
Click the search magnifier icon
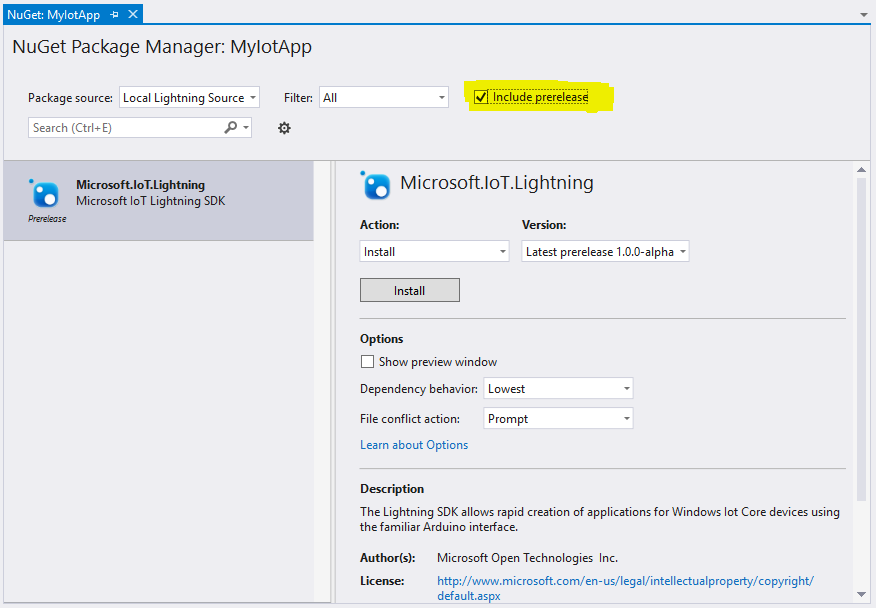(x=230, y=127)
